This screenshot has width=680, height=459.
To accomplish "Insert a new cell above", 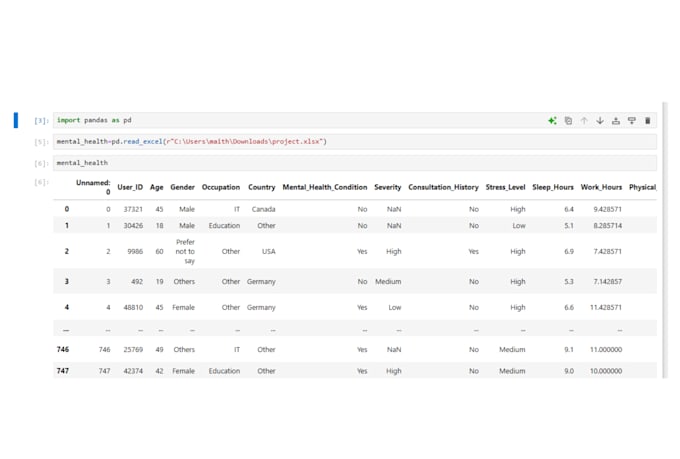I will pyautogui.click(x=616, y=121).
